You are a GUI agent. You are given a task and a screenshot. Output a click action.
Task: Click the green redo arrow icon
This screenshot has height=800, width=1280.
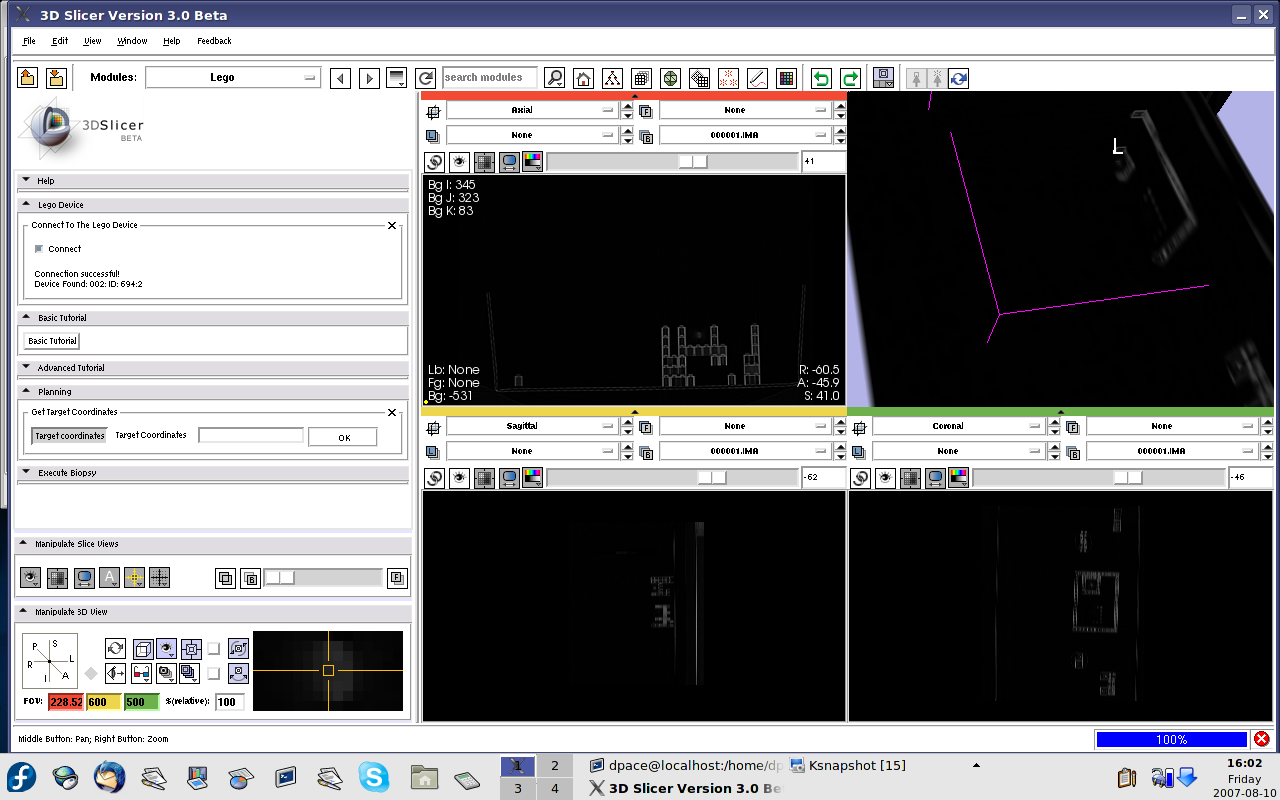(850, 78)
